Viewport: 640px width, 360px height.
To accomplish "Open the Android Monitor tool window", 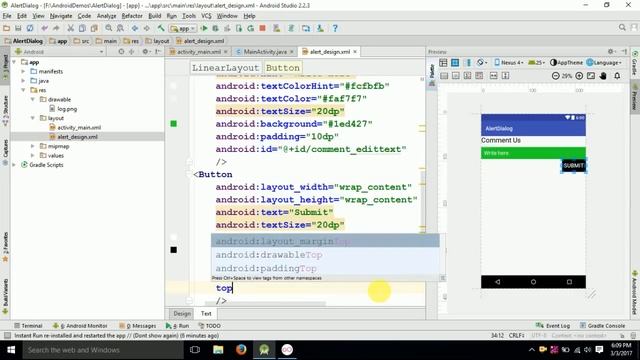I will click(80, 326).
